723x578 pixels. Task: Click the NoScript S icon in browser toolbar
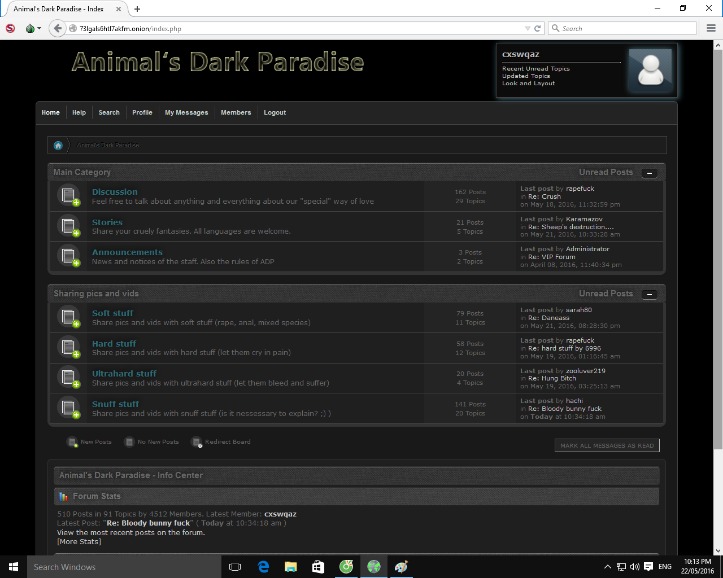click(10, 29)
